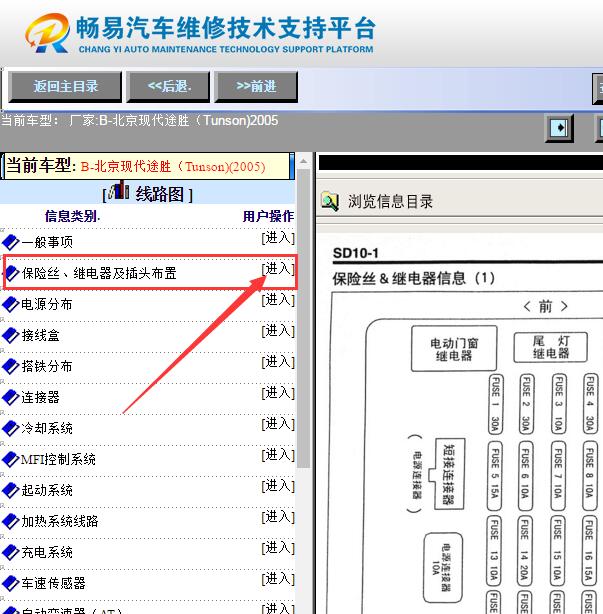603x614 pixels.
Task: Open [进入] link for 电源分布
Action: click(x=278, y=300)
